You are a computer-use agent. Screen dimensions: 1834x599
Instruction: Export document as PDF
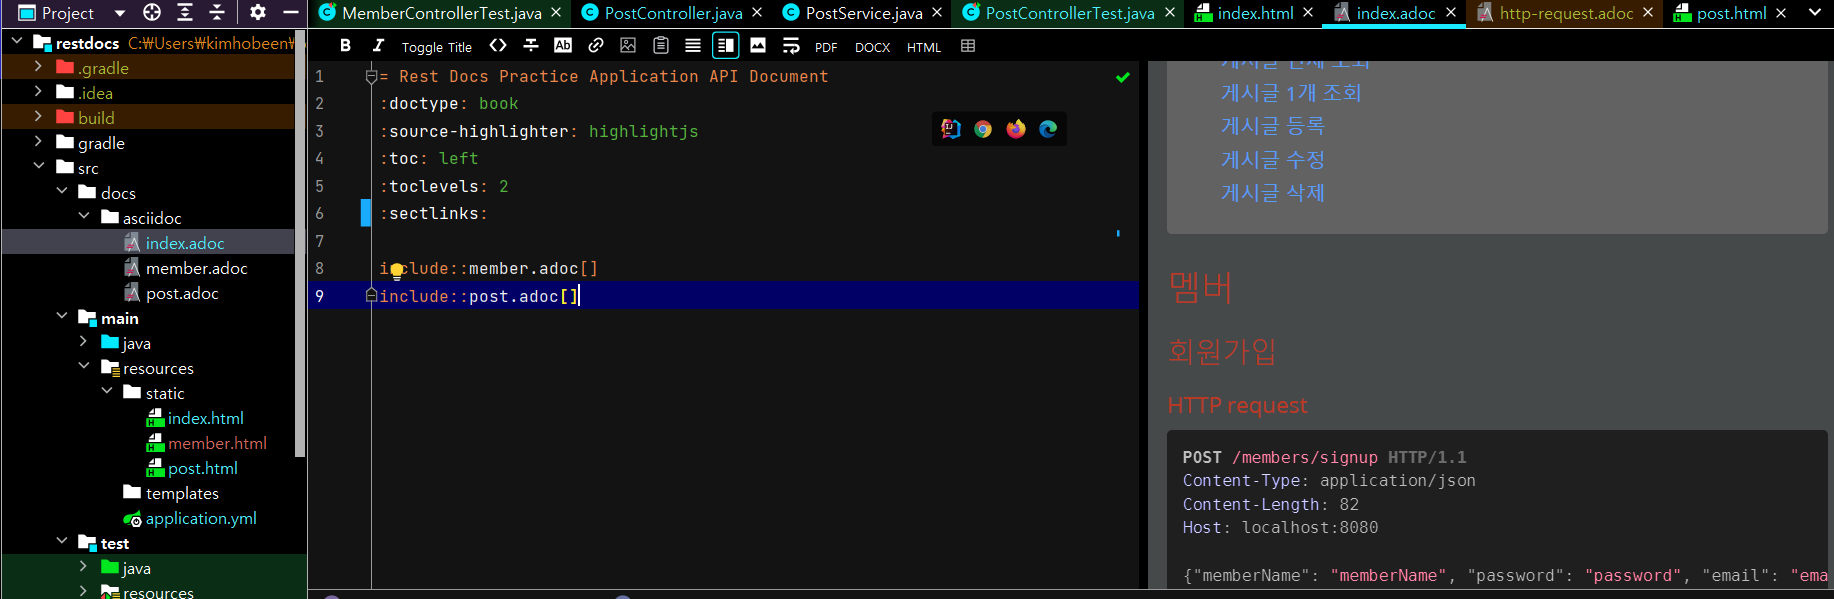coord(826,47)
